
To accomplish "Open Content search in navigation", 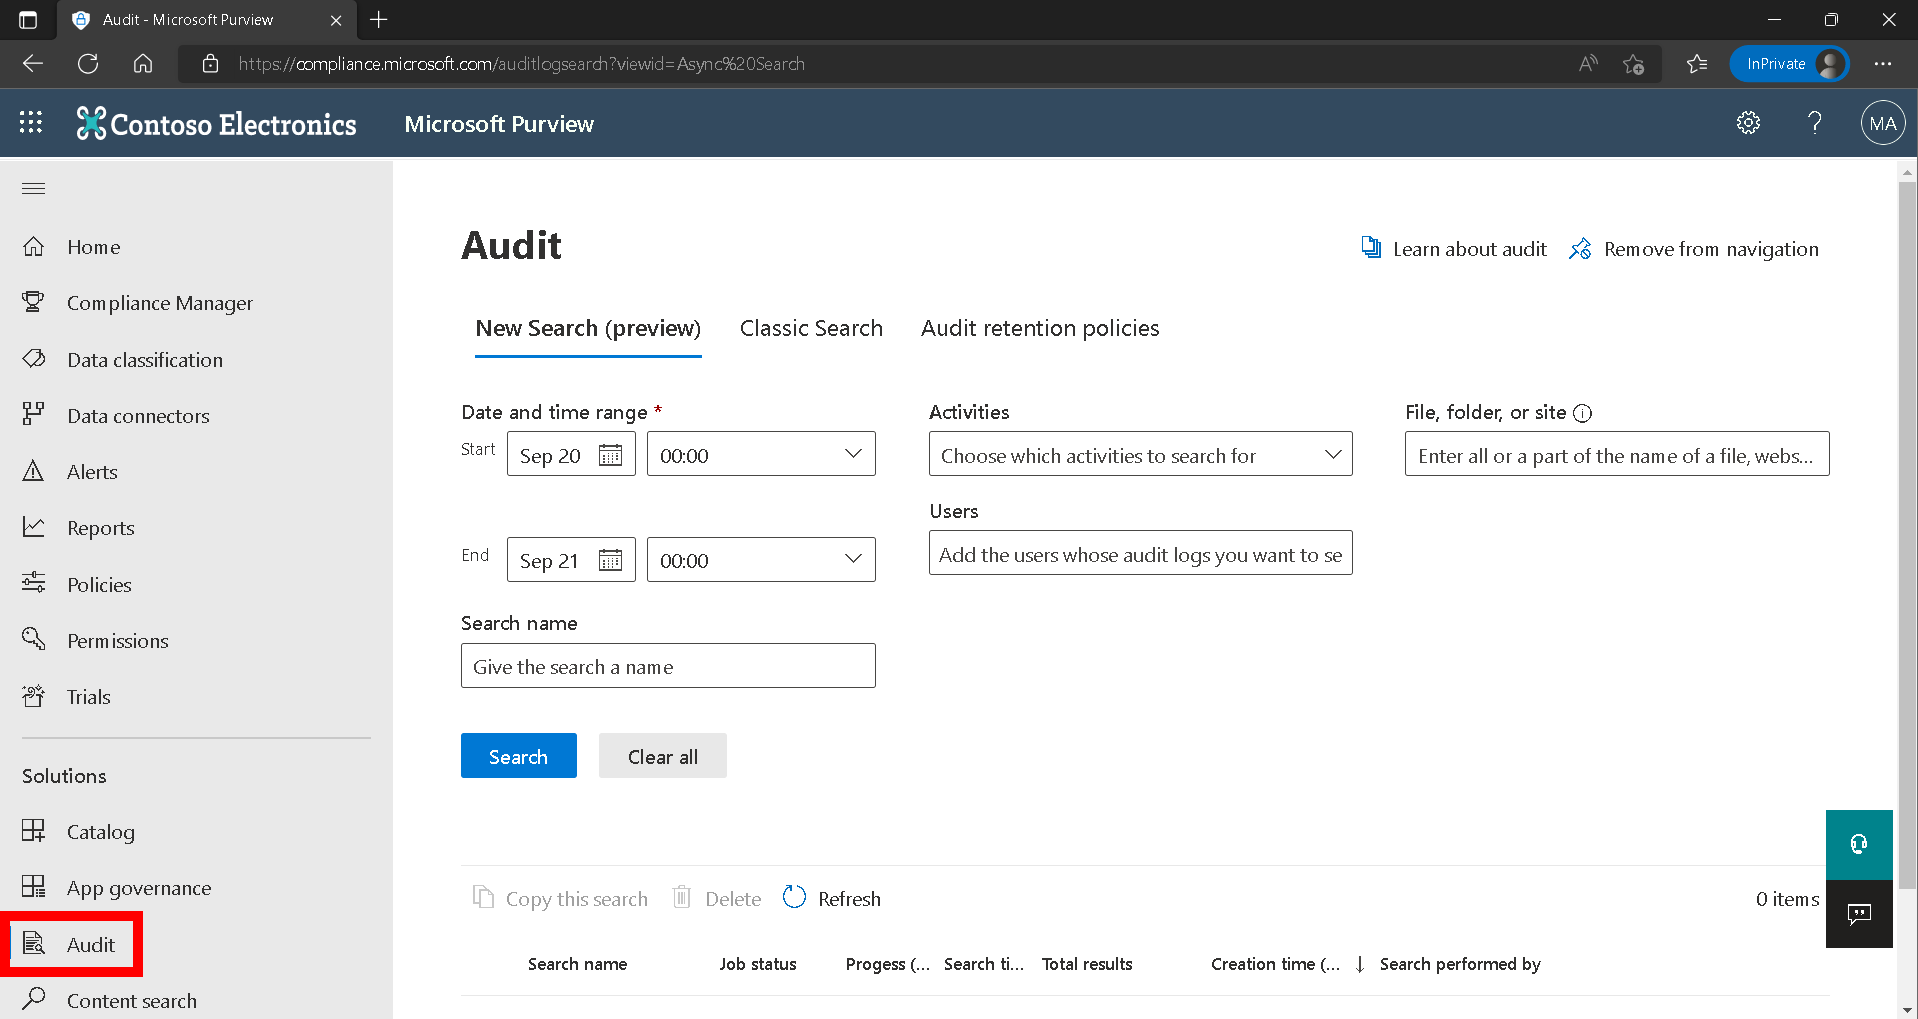I will [x=132, y=1000].
